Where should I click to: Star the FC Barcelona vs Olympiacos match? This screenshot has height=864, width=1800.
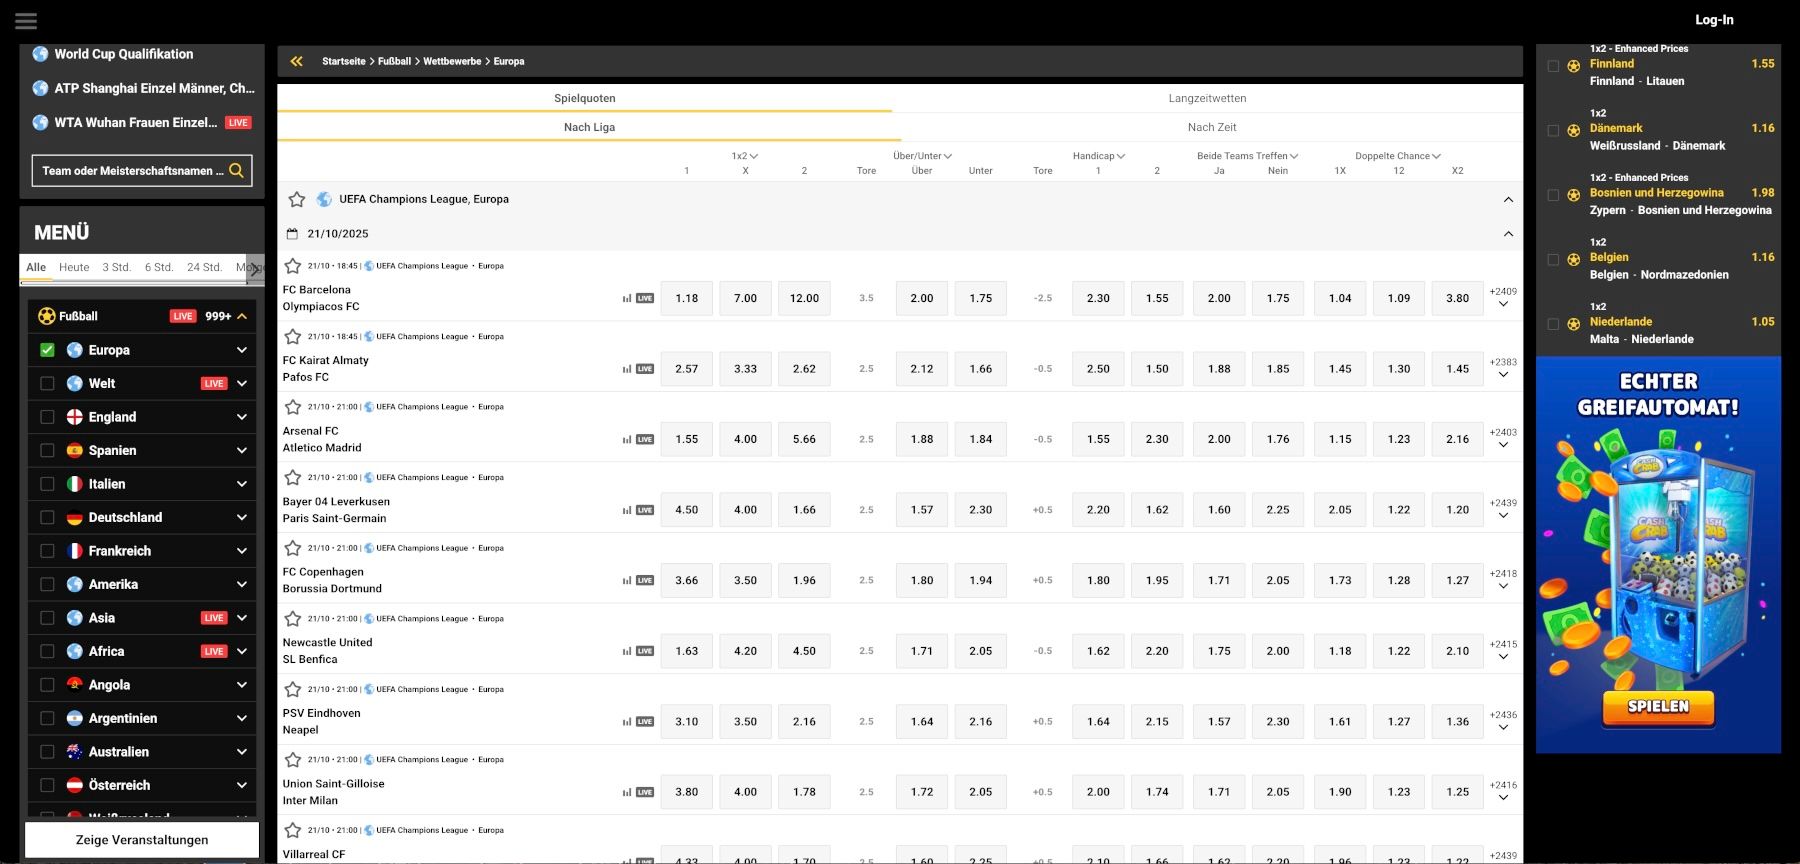coord(293,266)
